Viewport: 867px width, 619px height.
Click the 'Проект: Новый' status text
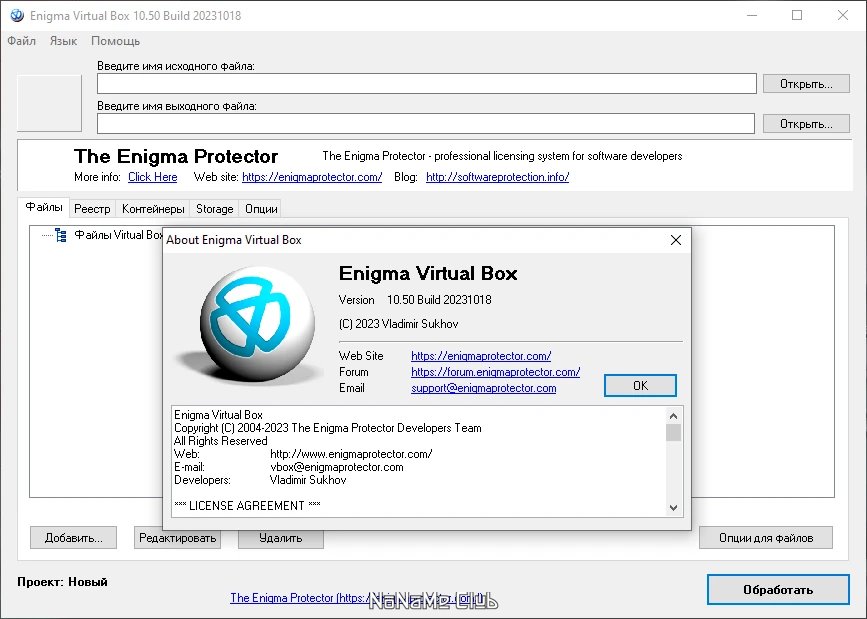62,582
